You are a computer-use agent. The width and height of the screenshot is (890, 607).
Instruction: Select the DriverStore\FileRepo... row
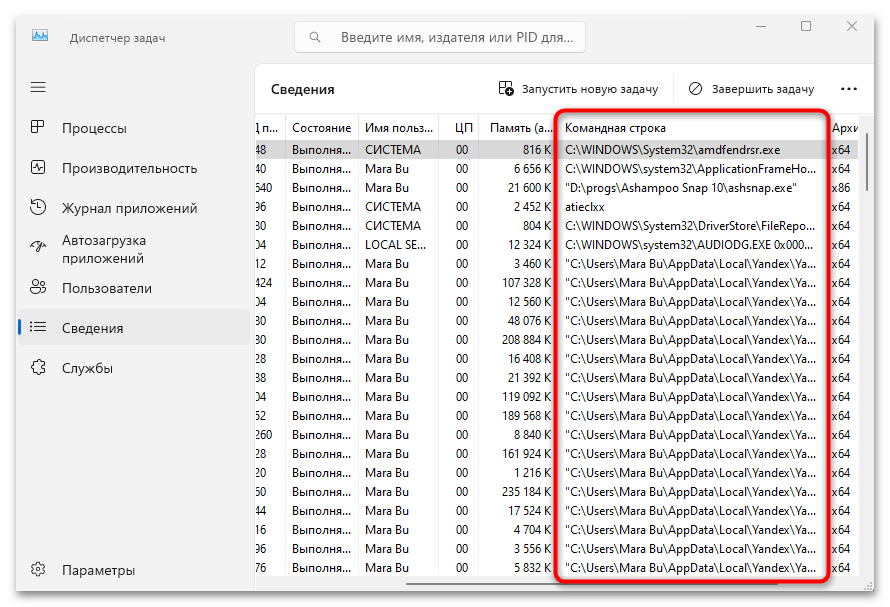pyautogui.click(x=690, y=226)
